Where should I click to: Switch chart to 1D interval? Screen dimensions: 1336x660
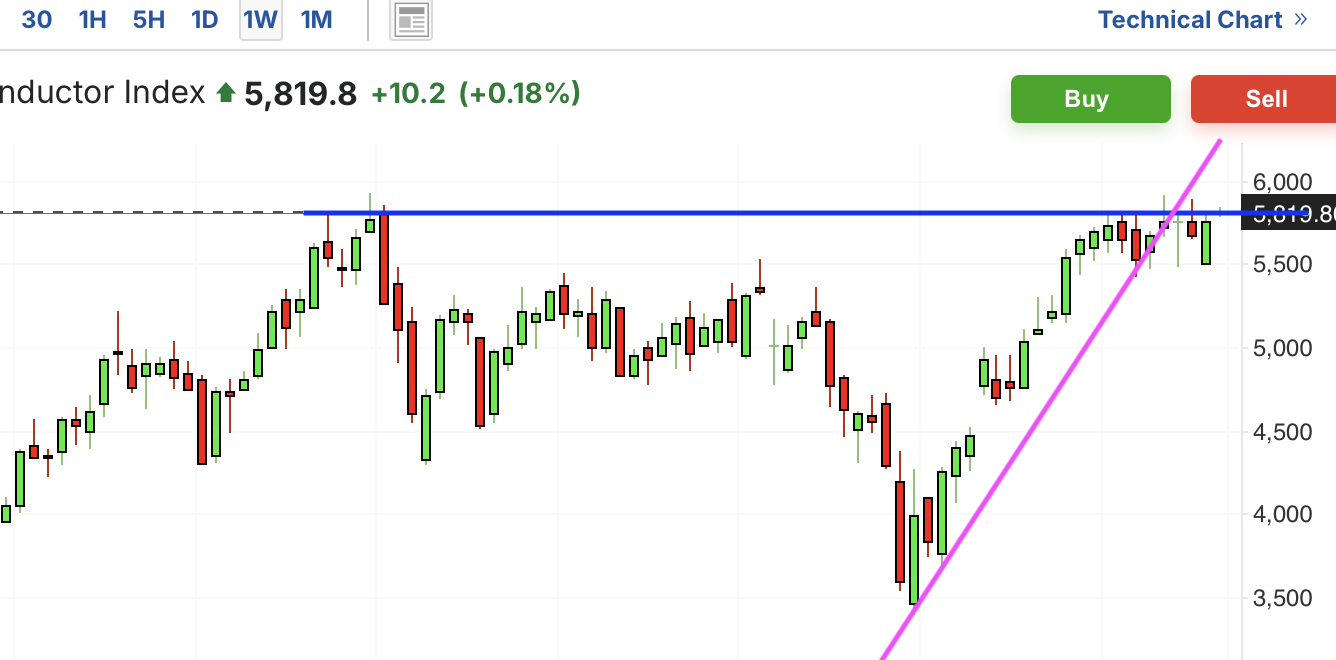tap(204, 20)
